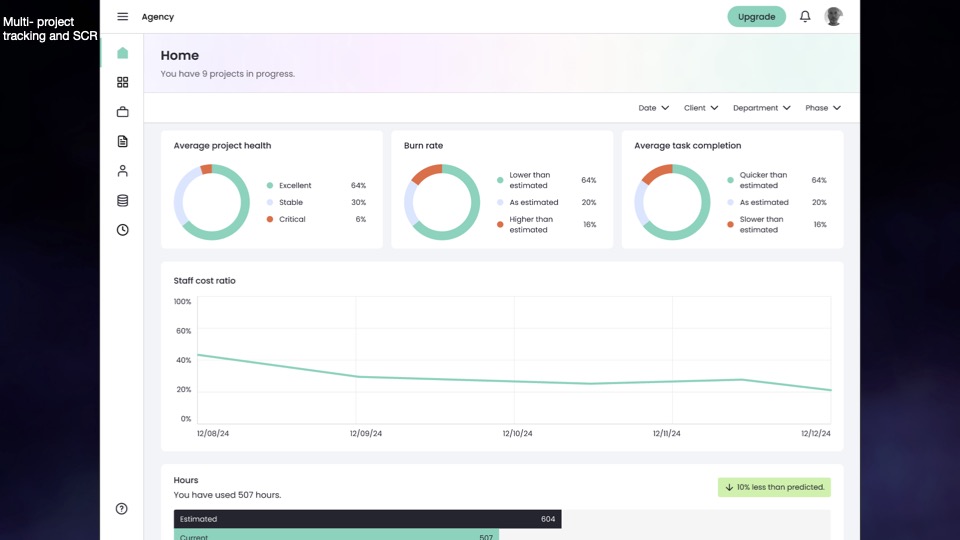The height and width of the screenshot is (540, 960).
Task: Open the hamburger menu beside Agency
Action: tap(122, 17)
